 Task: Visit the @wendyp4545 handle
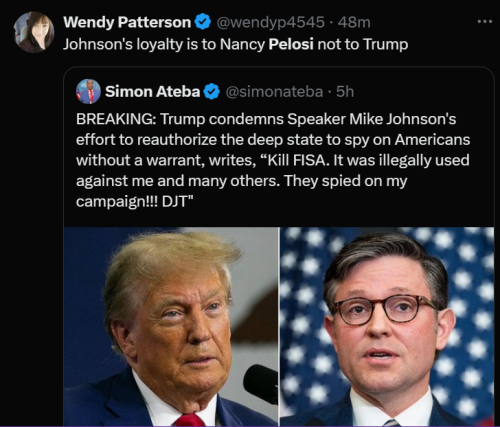pyautogui.click(x=270, y=22)
